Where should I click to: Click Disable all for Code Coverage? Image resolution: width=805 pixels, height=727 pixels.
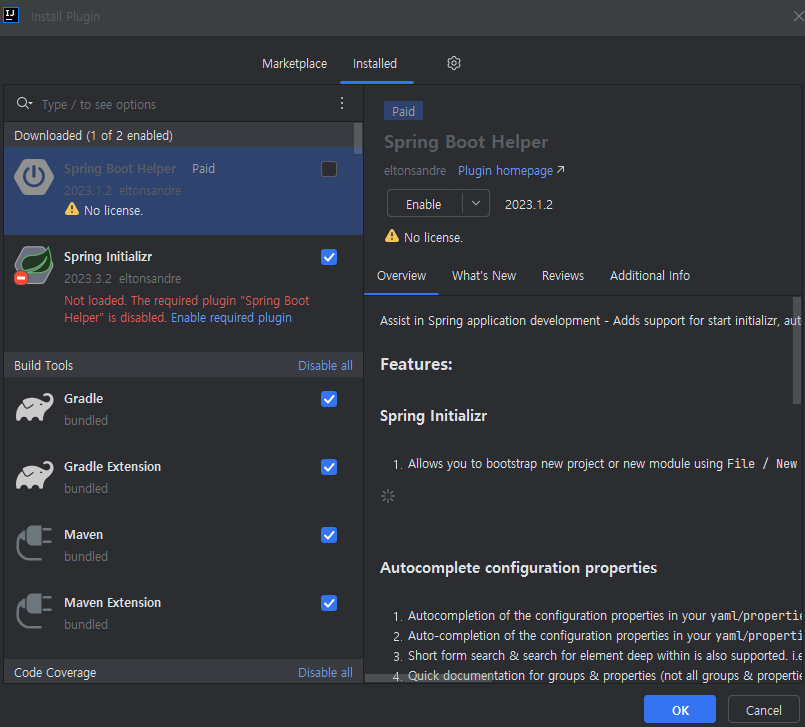[325, 673]
